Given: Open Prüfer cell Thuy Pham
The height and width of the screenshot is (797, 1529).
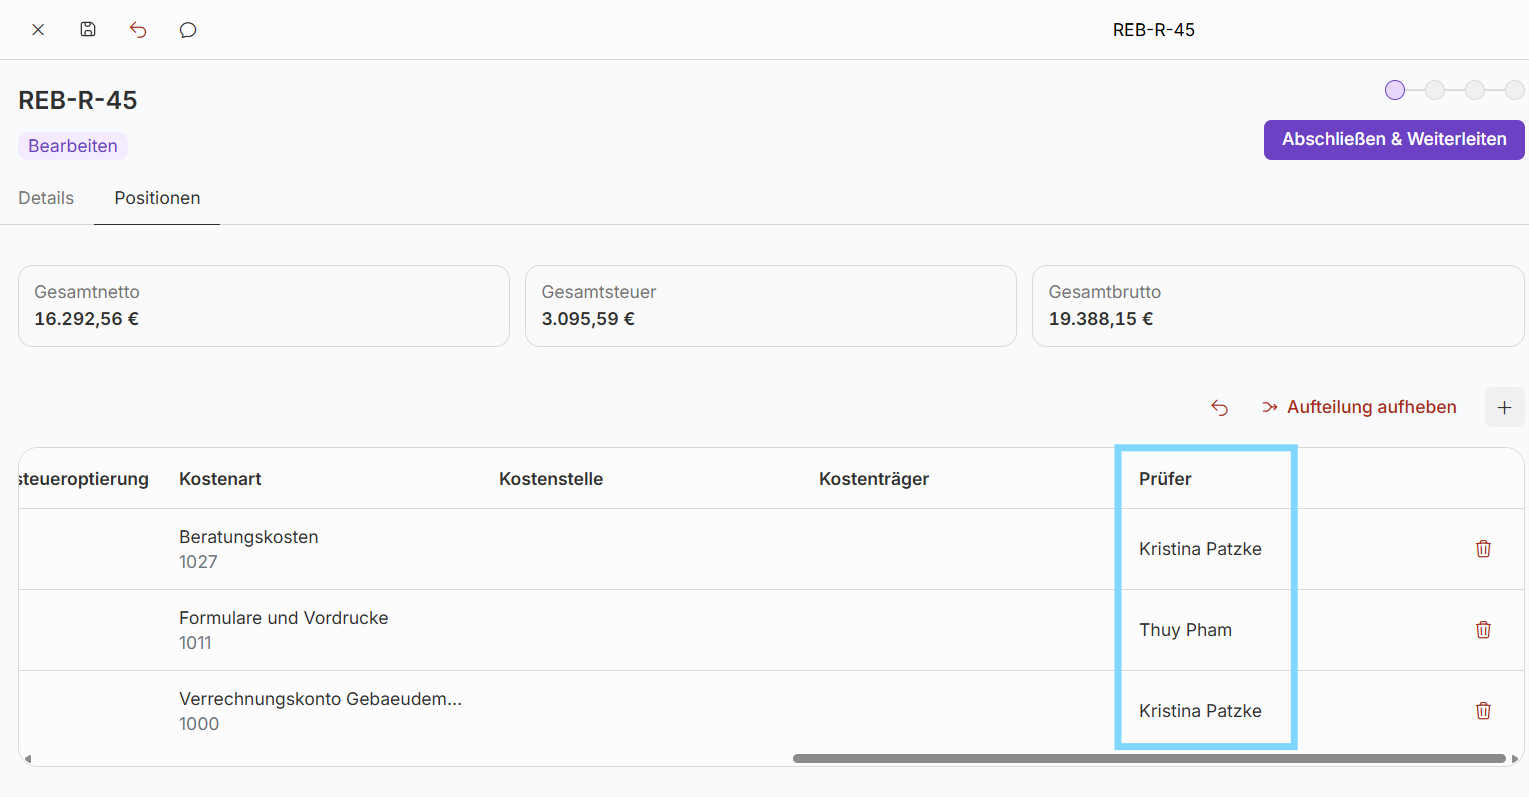Looking at the screenshot, I should (1185, 630).
